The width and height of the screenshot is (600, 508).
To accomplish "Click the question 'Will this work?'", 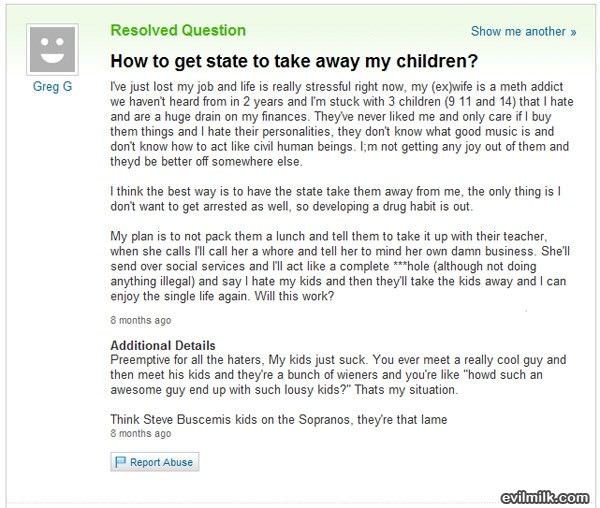I will (x=294, y=296).
